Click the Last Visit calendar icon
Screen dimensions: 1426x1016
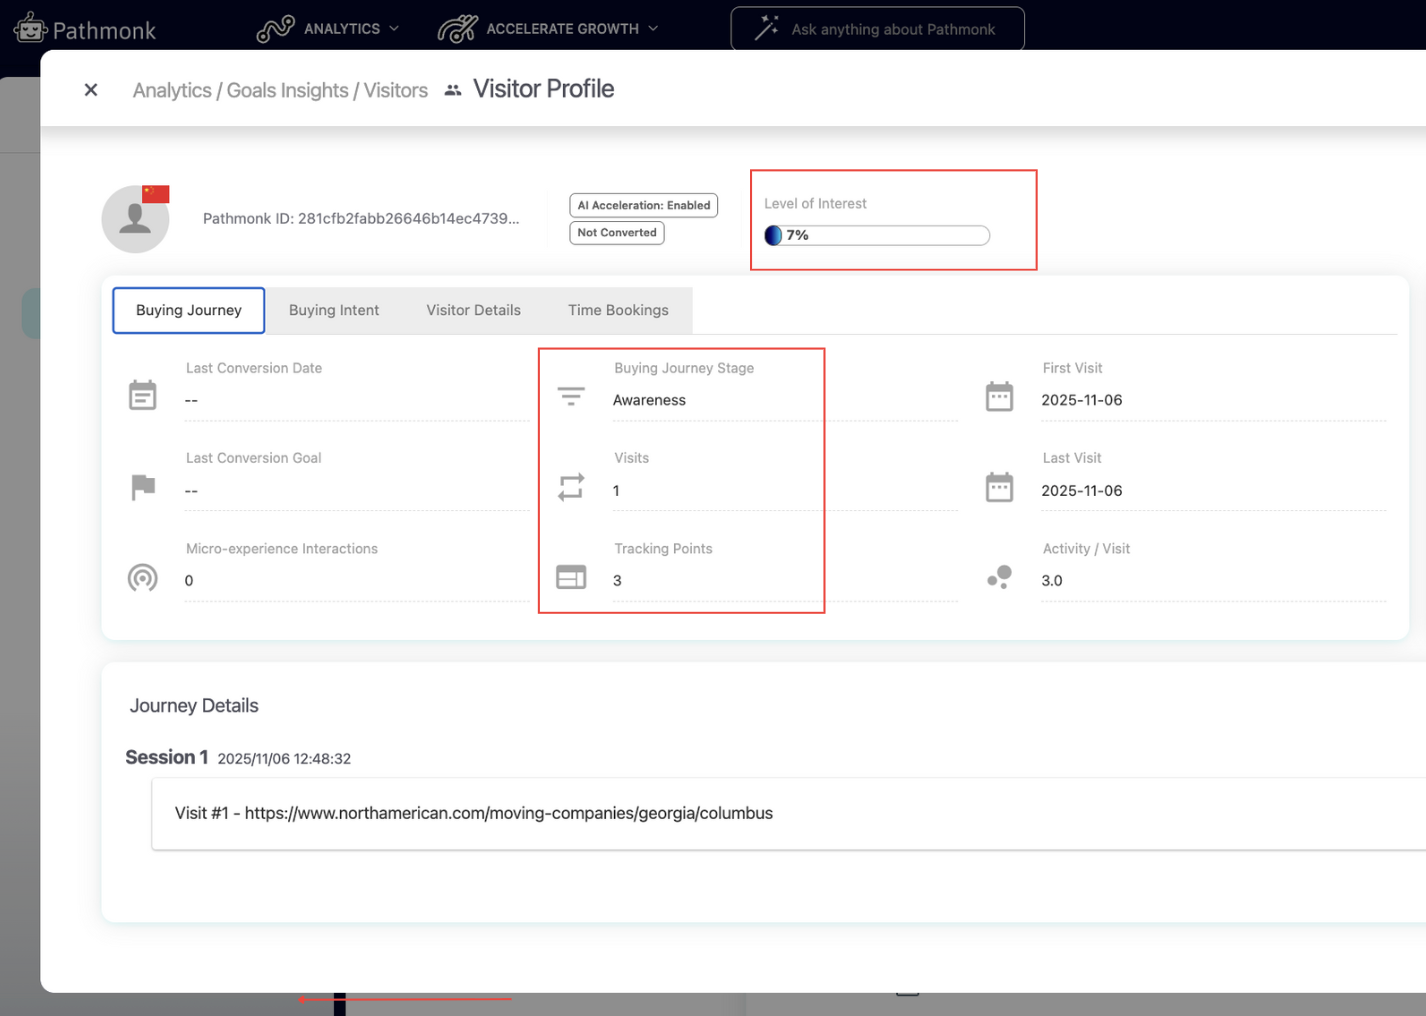(999, 487)
